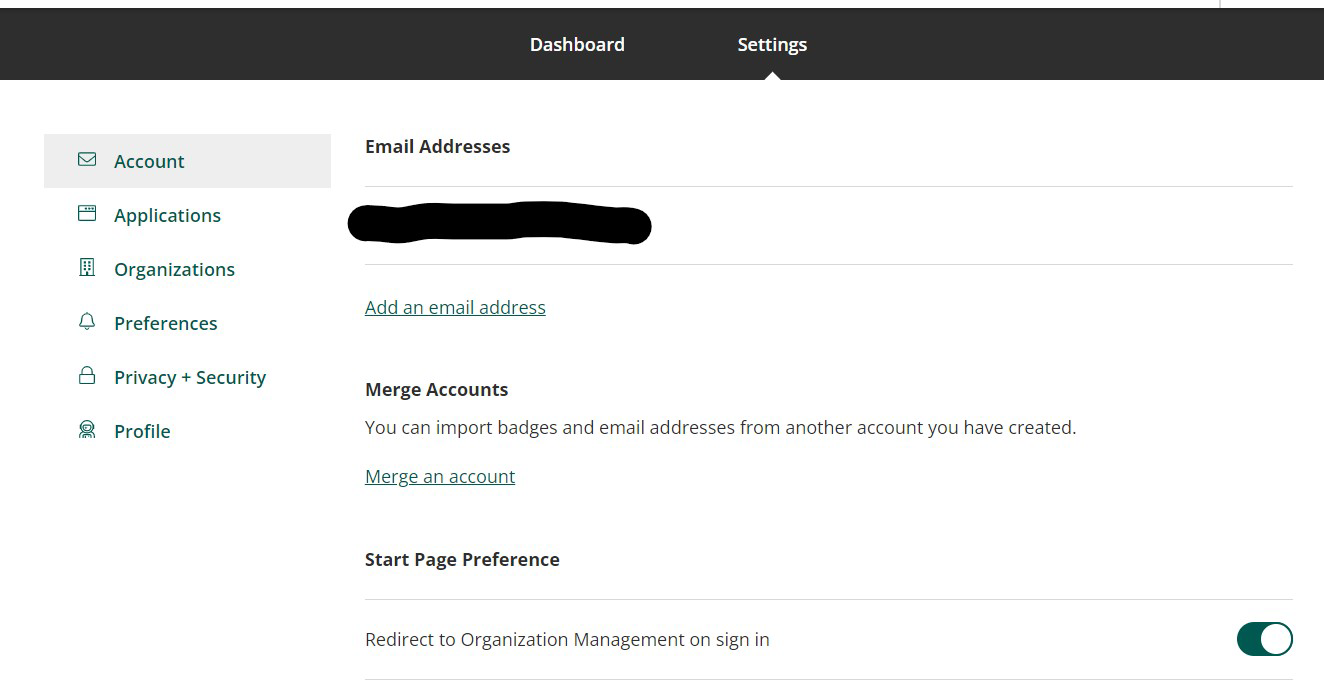Navigate to Privacy + Security label
The width and height of the screenshot is (1324, 699).
click(x=190, y=378)
